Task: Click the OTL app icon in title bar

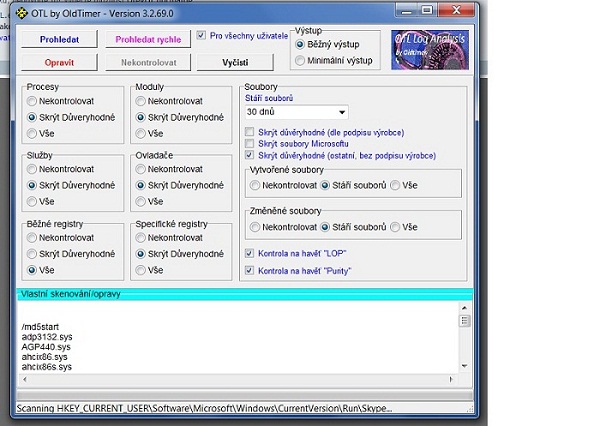Action: tap(22, 13)
